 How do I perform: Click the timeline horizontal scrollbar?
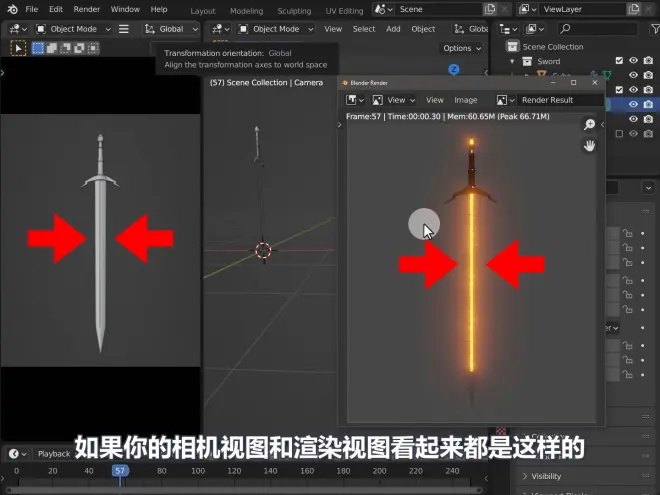coord(244,490)
